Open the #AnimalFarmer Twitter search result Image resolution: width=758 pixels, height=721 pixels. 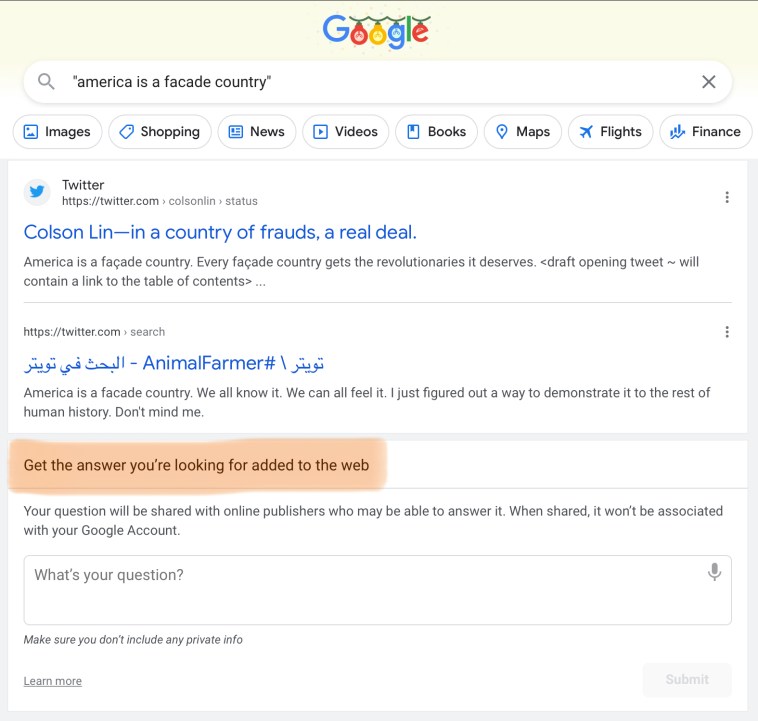pos(174,362)
